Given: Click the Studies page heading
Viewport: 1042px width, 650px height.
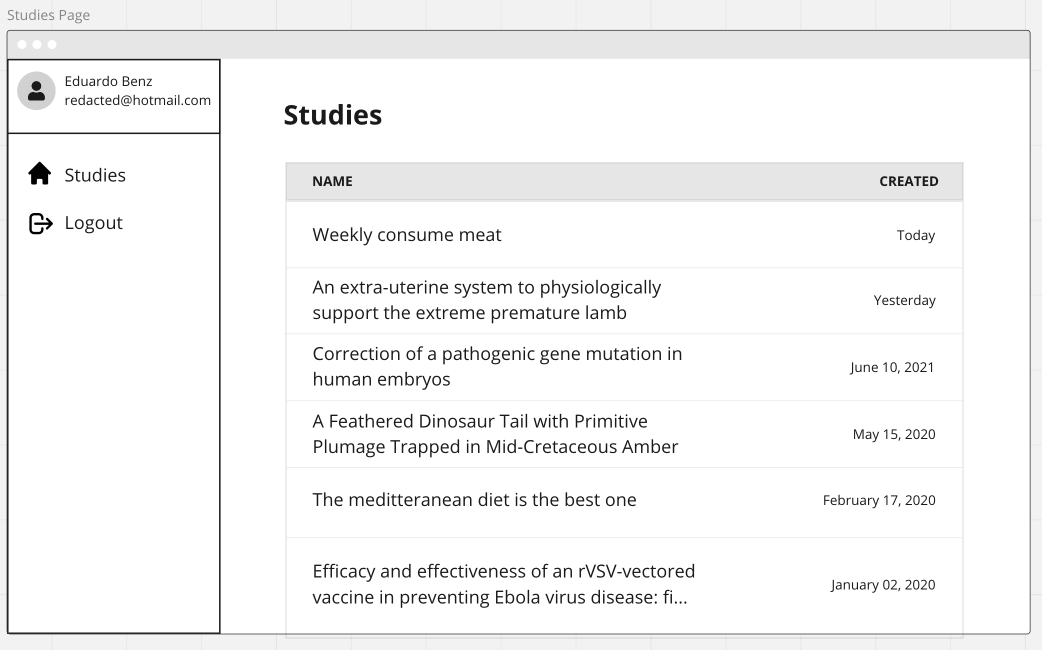Looking at the screenshot, I should 333,115.
